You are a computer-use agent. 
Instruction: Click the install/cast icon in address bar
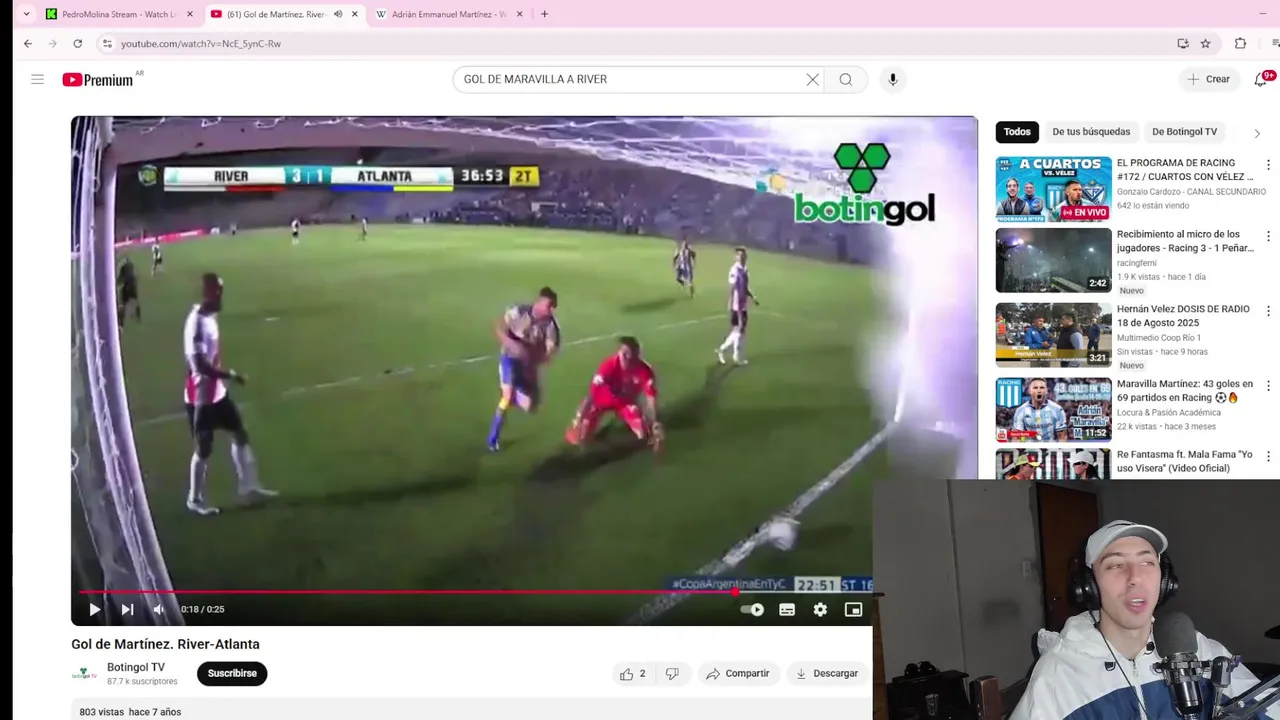[1183, 44]
